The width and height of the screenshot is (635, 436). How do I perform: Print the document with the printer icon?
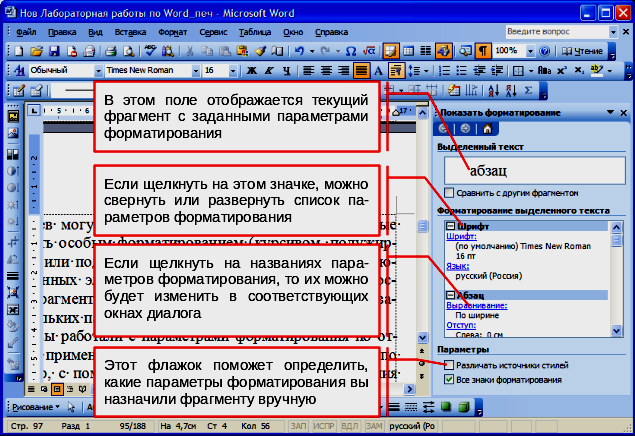click(x=111, y=51)
